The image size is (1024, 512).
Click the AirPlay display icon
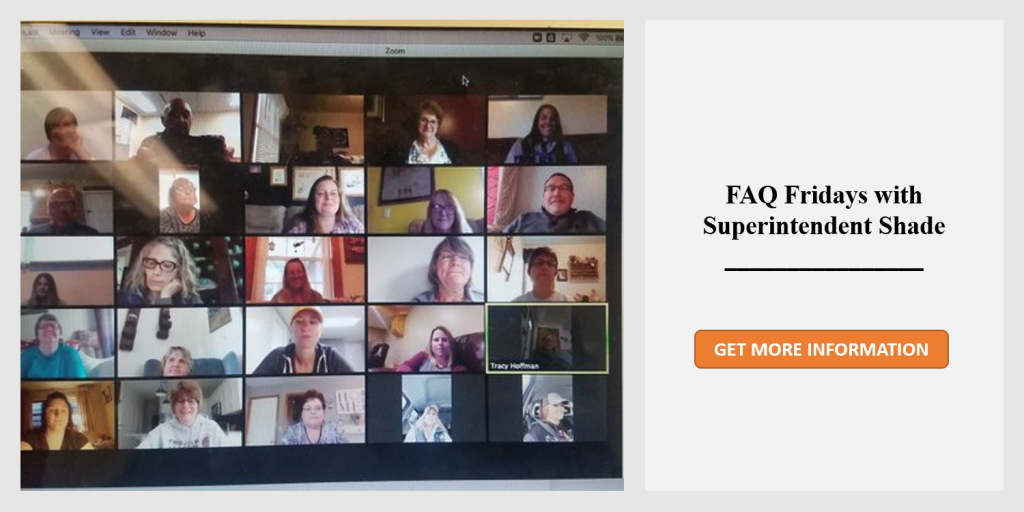[566, 38]
